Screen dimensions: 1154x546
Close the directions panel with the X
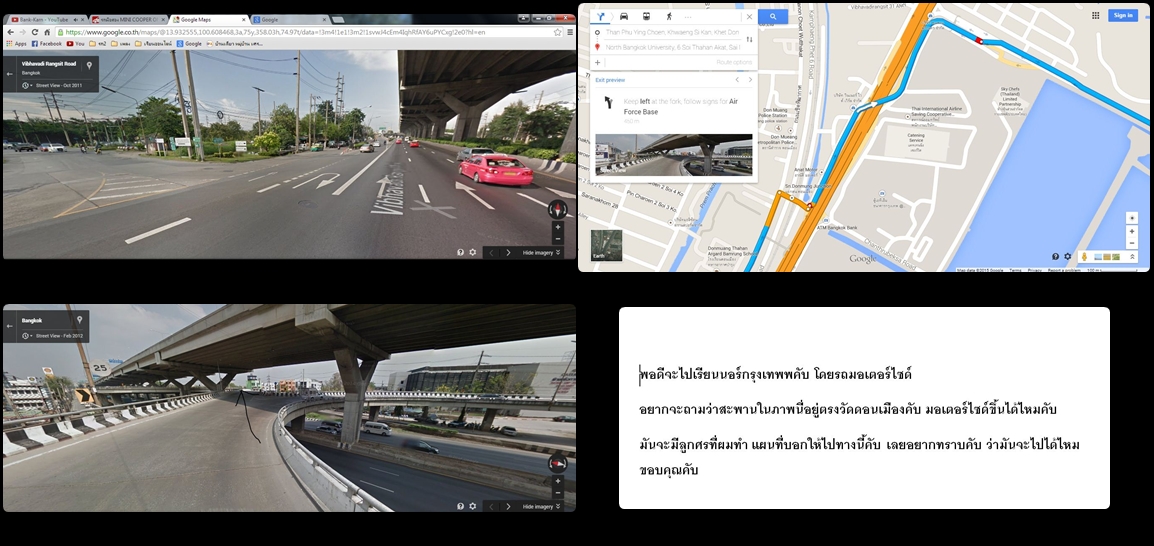click(x=749, y=16)
